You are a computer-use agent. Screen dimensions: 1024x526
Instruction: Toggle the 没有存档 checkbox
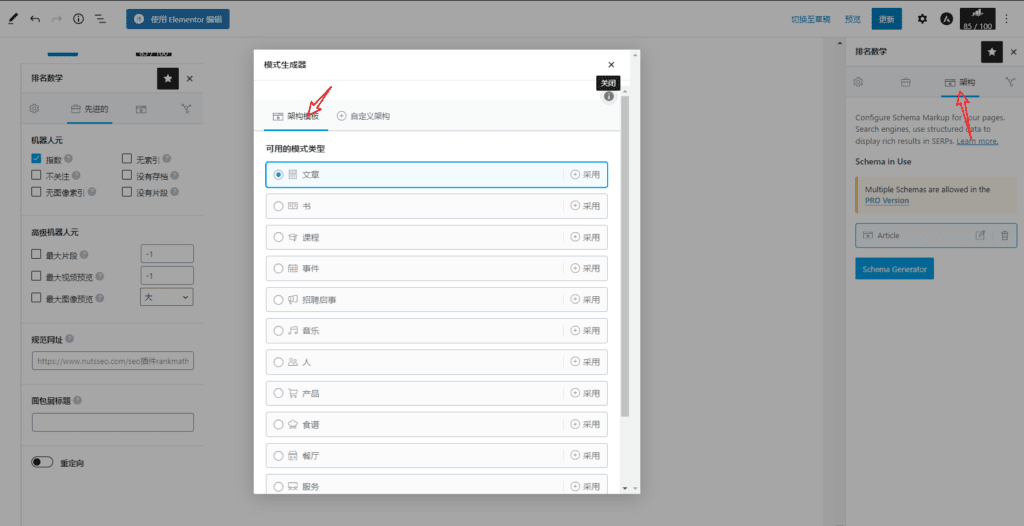(127, 175)
